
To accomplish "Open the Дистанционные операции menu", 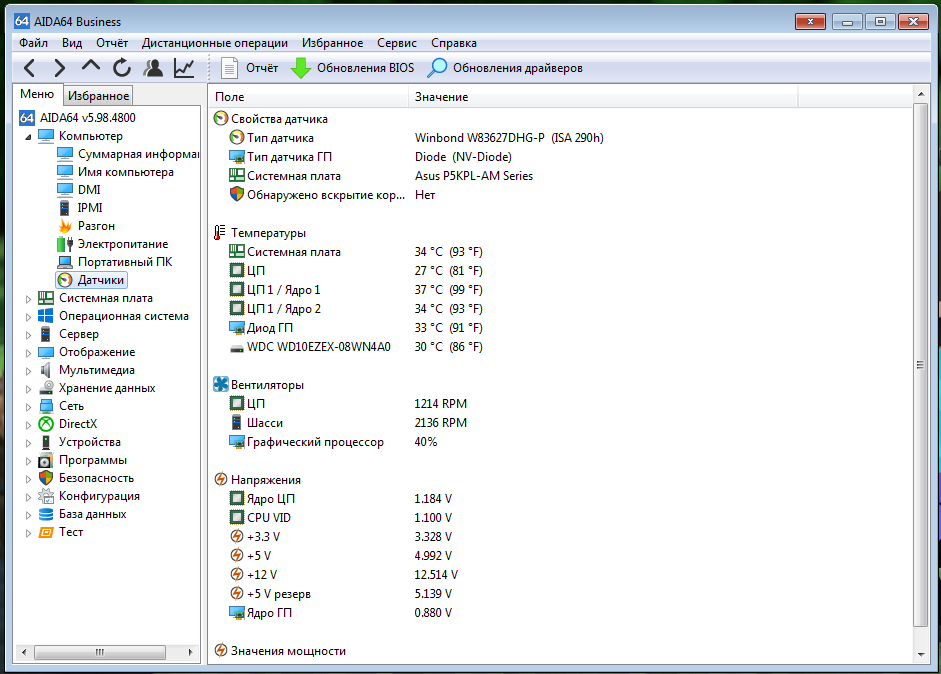I will click(214, 43).
